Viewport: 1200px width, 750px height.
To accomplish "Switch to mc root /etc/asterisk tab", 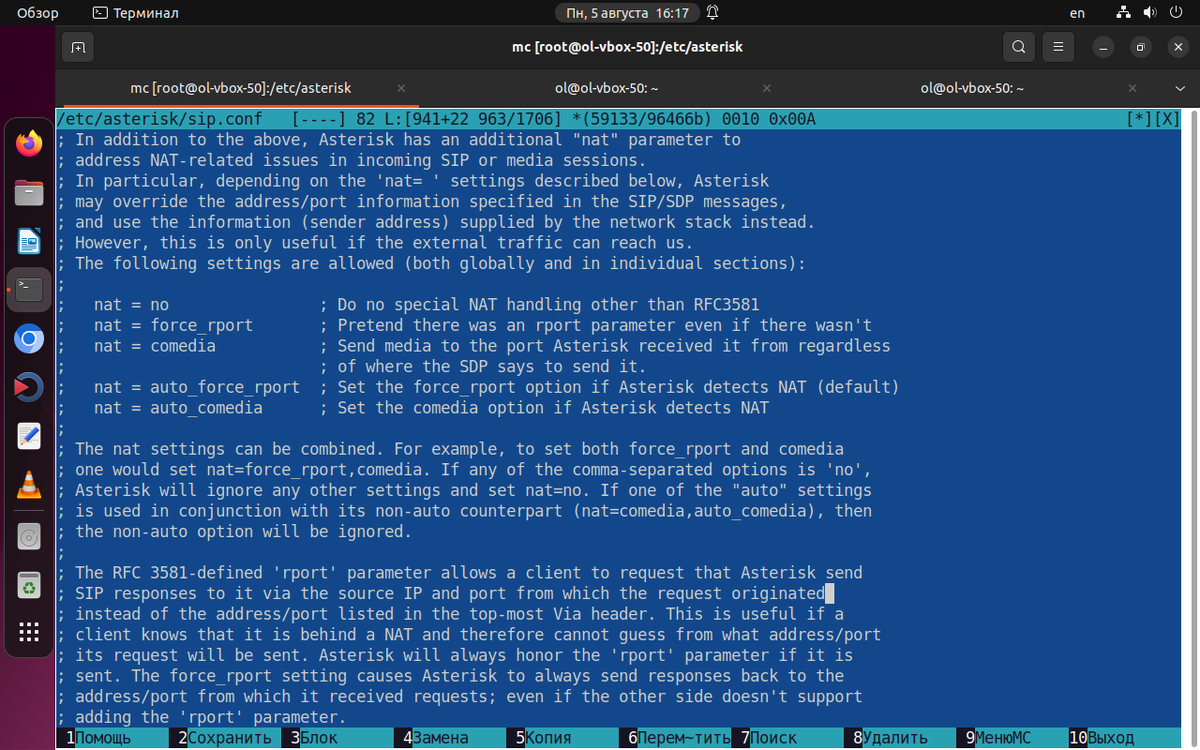I will [x=241, y=88].
